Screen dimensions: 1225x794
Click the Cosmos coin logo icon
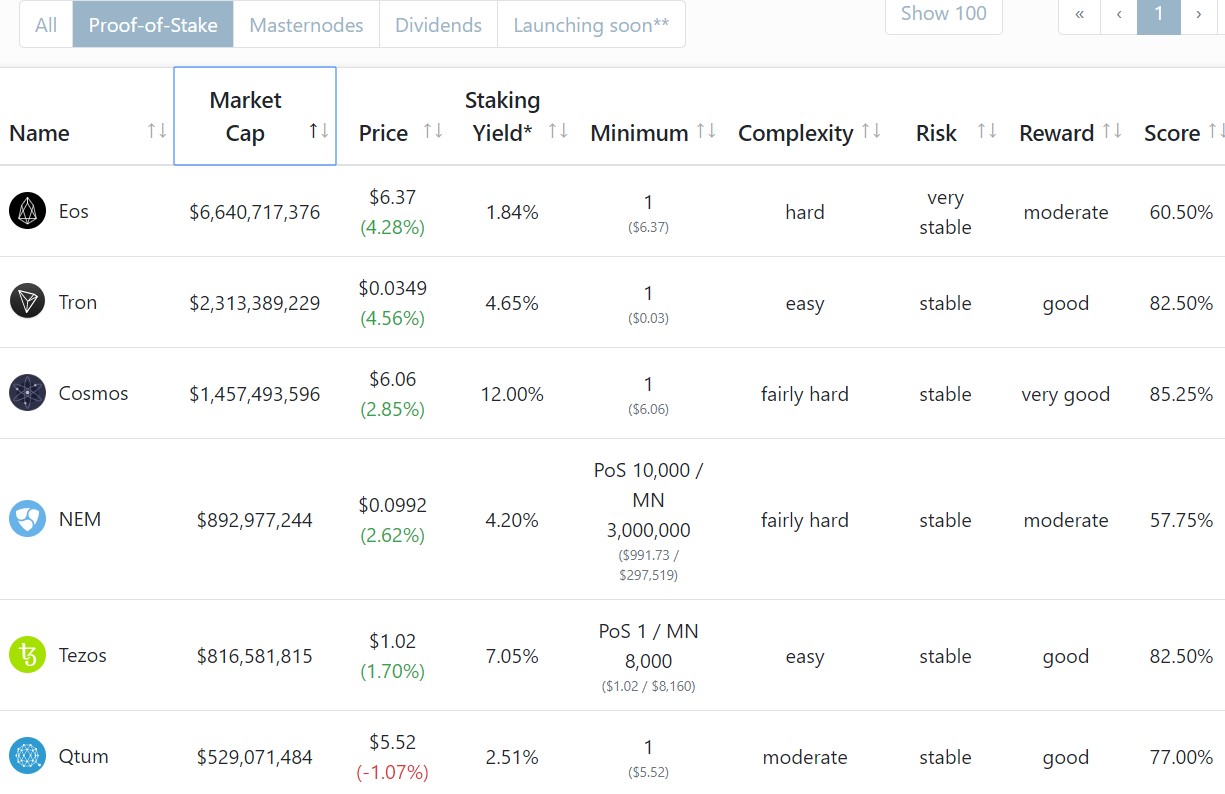click(28, 393)
